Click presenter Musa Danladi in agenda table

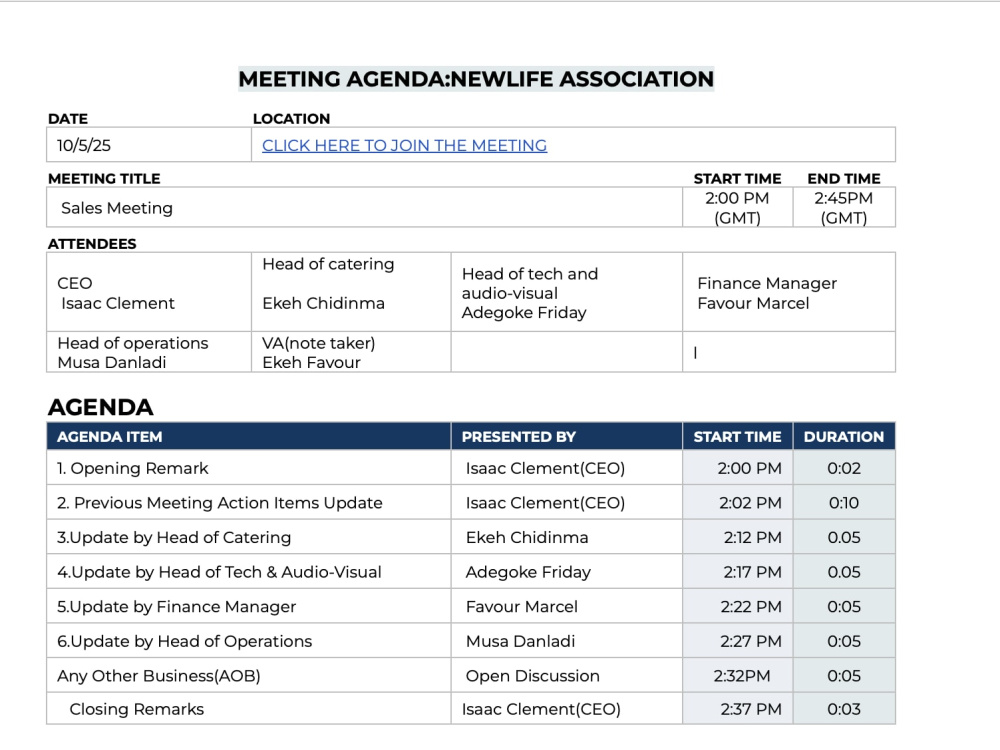coord(566,641)
